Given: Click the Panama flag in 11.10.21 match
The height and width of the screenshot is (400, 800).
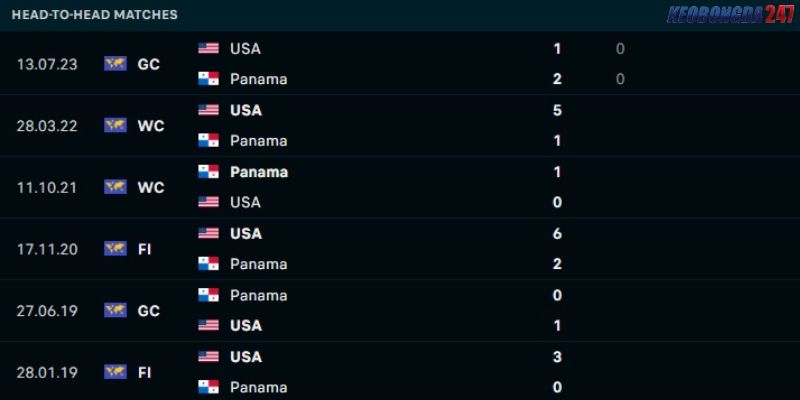Looking at the screenshot, I should click(208, 171).
